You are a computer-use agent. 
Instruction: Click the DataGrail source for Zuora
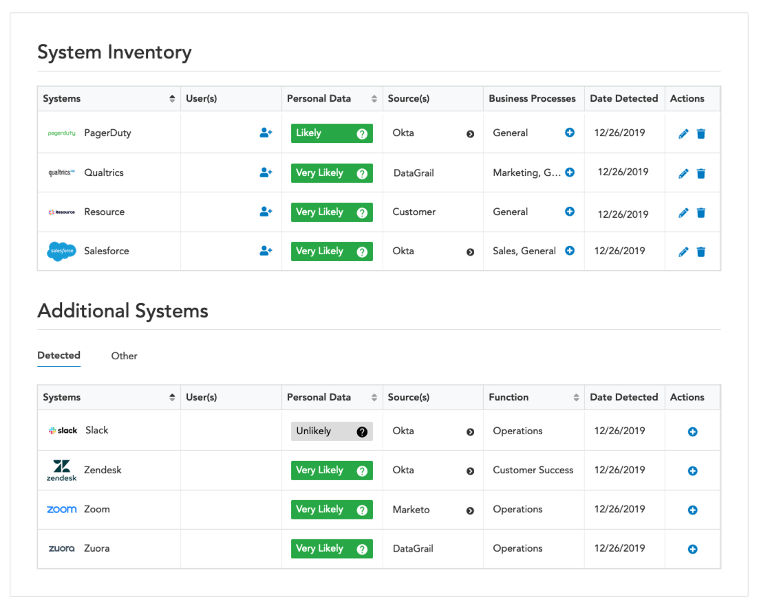pyautogui.click(x=413, y=548)
